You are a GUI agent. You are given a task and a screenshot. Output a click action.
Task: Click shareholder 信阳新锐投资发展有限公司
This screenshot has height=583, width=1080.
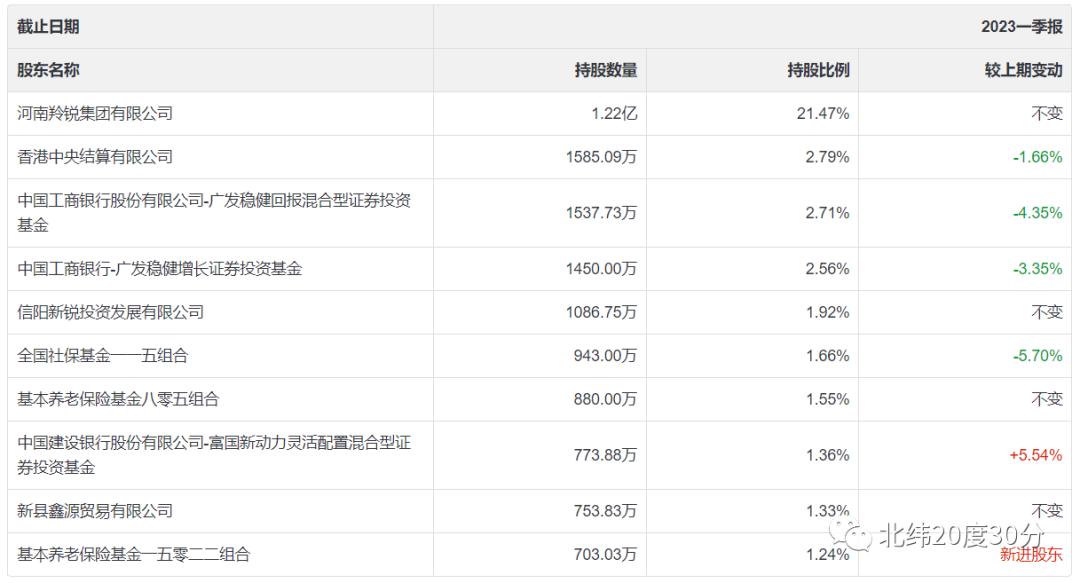(x=110, y=312)
